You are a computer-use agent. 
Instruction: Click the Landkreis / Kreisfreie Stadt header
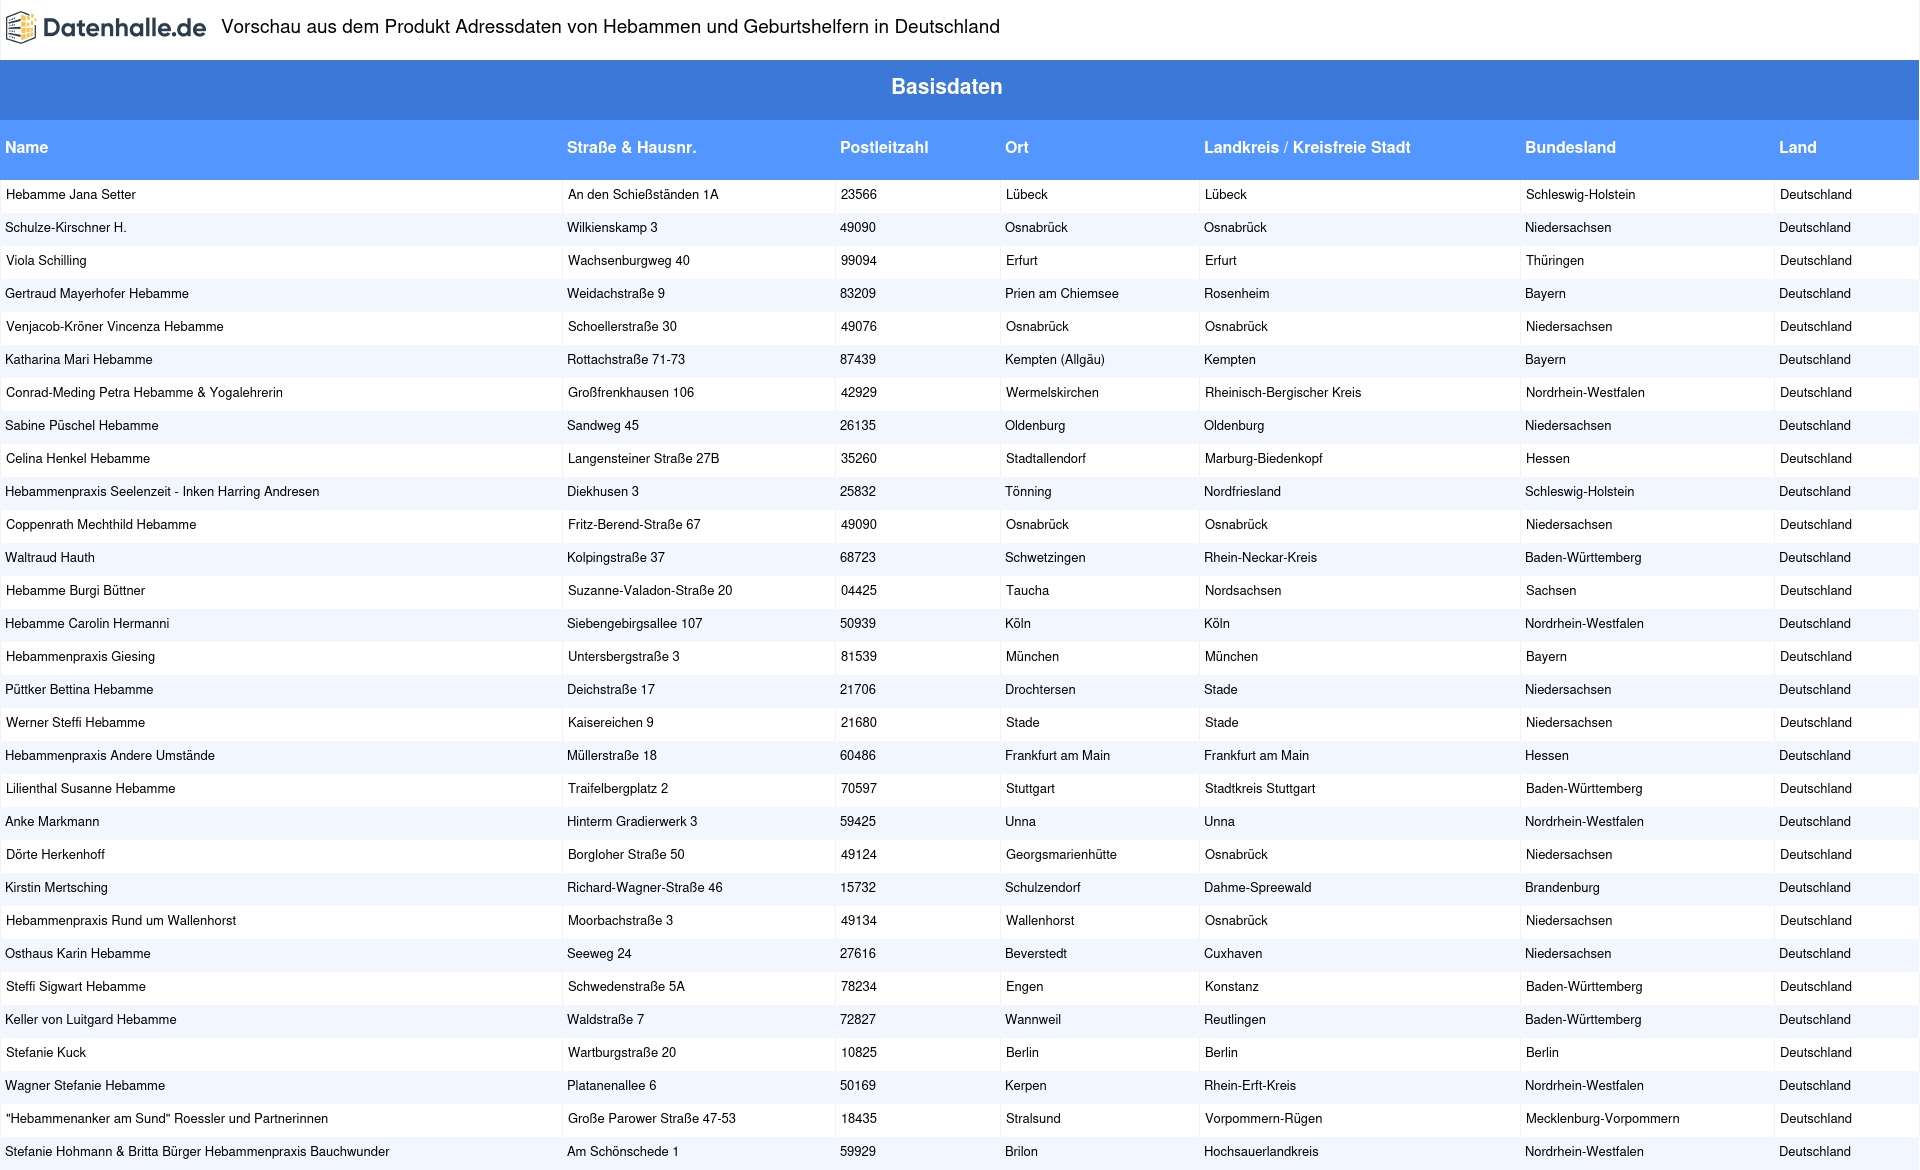[1307, 147]
